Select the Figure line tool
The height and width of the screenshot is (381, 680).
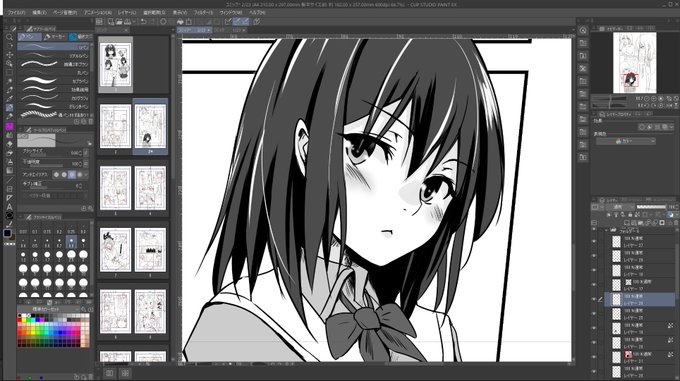point(9,179)
